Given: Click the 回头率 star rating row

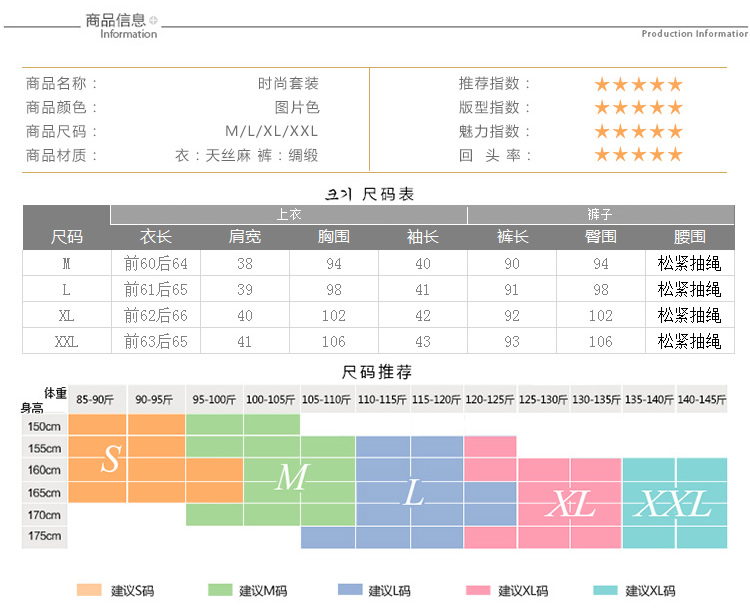Looking at the screenshot, I should pos(638,155).
